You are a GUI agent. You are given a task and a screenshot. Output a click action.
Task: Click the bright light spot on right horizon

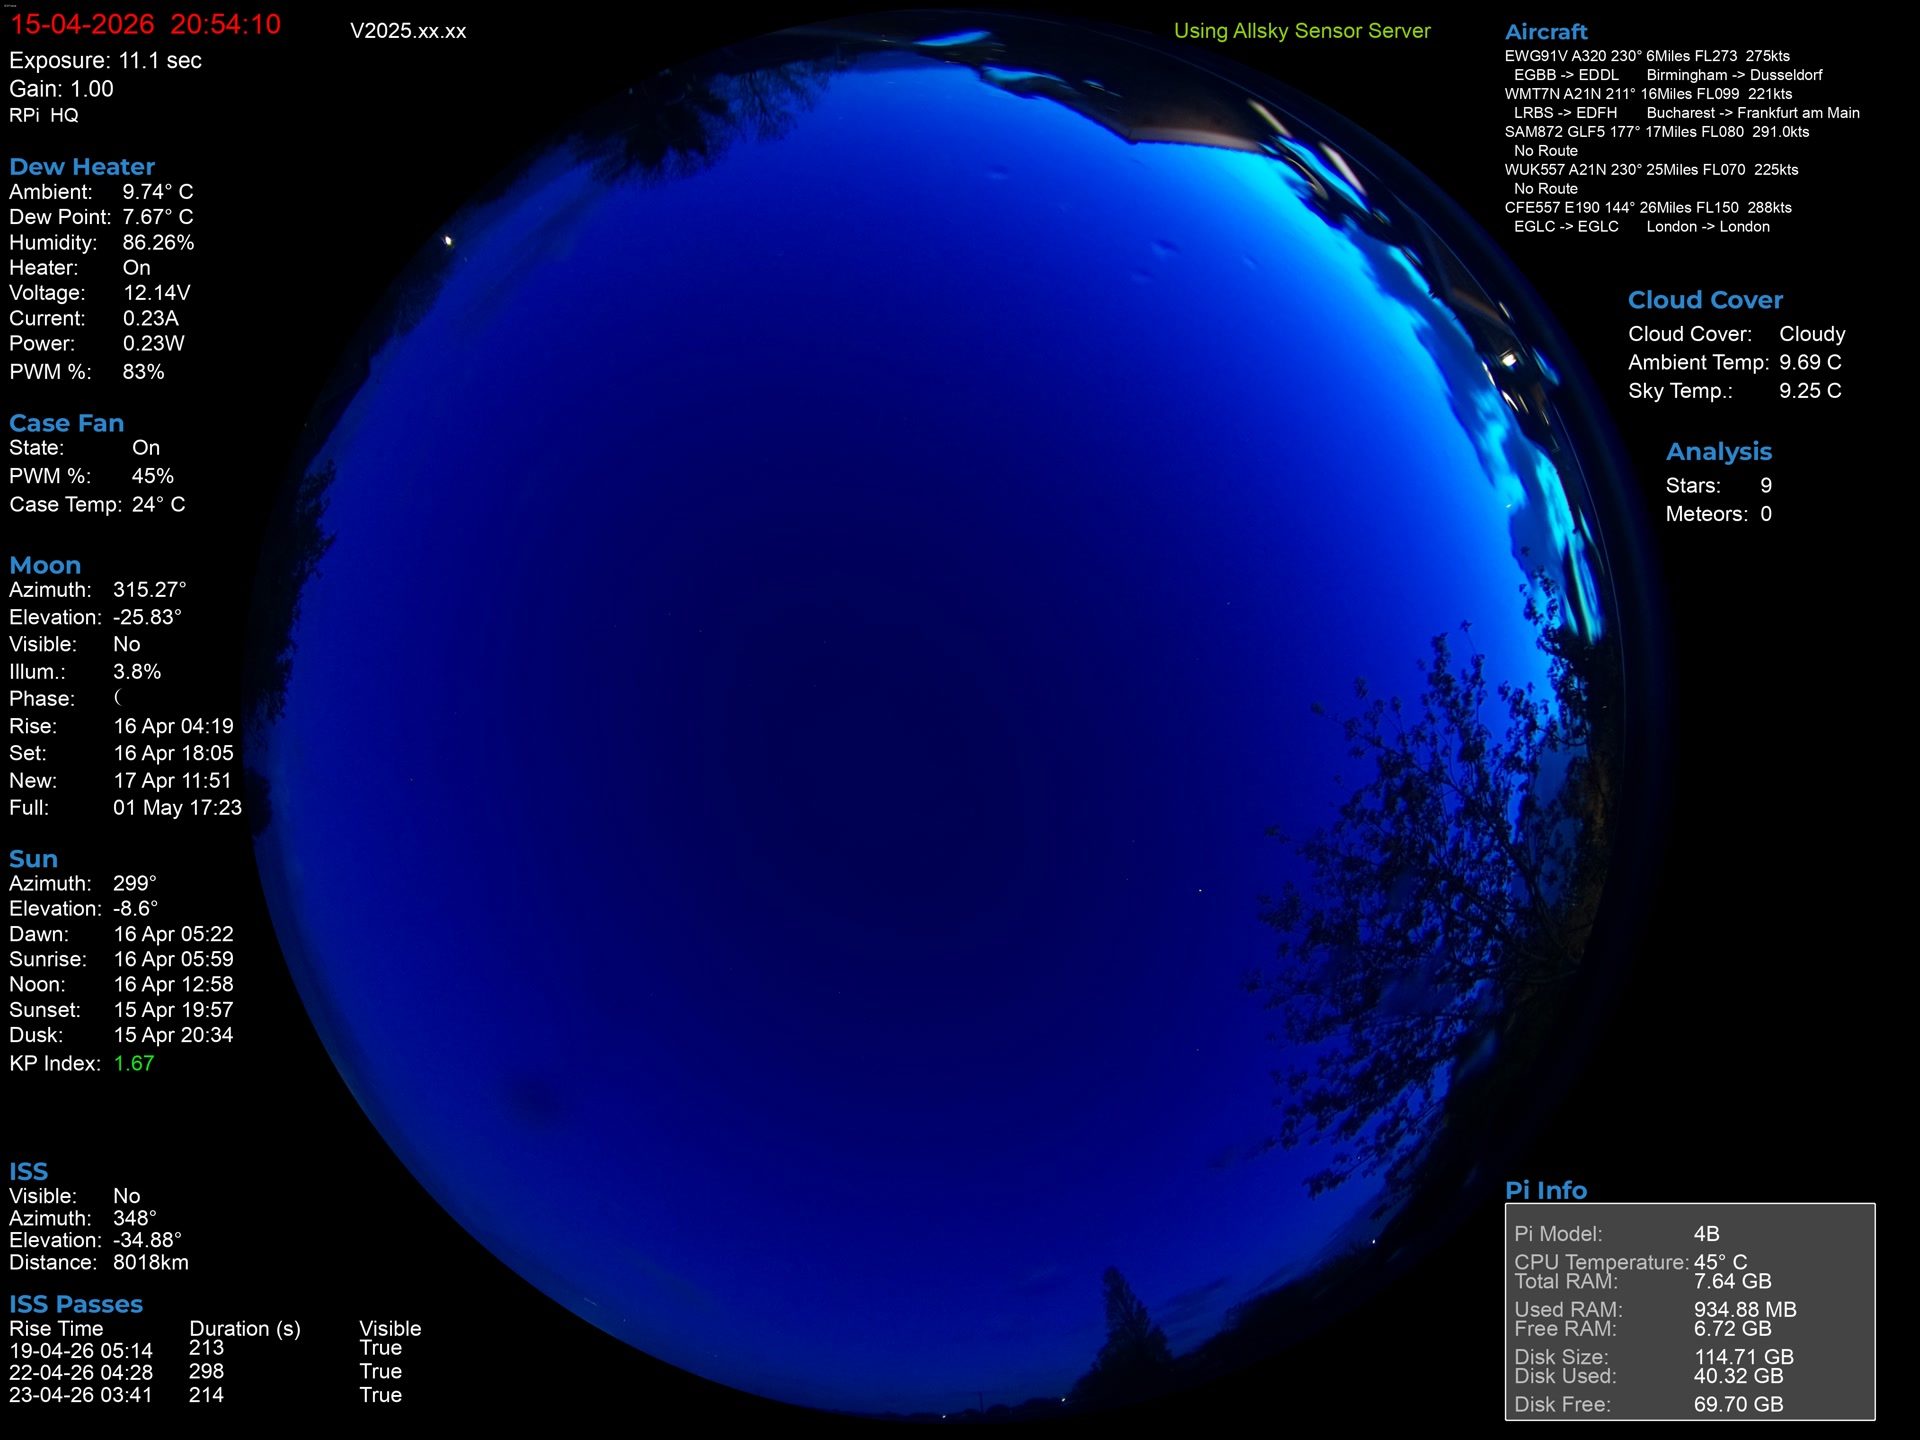coord(1509,359)
